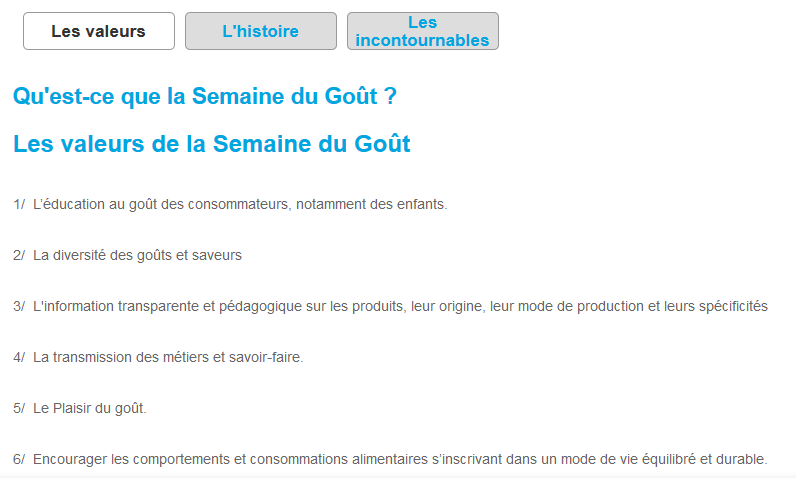The image size is (796, 478).
Task: Select the Les incontournables tab
Action: (x=423, y=31)
